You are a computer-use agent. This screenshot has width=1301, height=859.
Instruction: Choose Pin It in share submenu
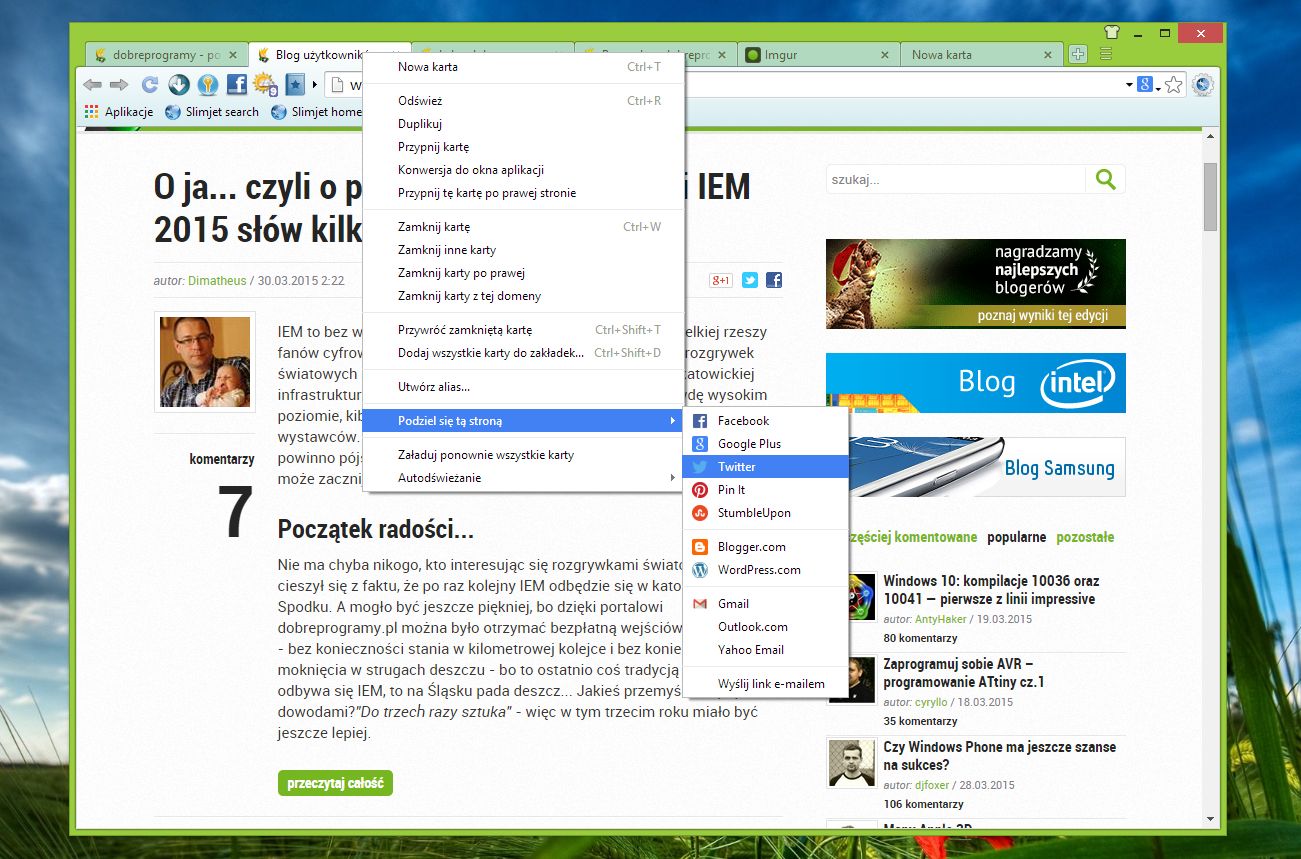(x=765, y=490)
